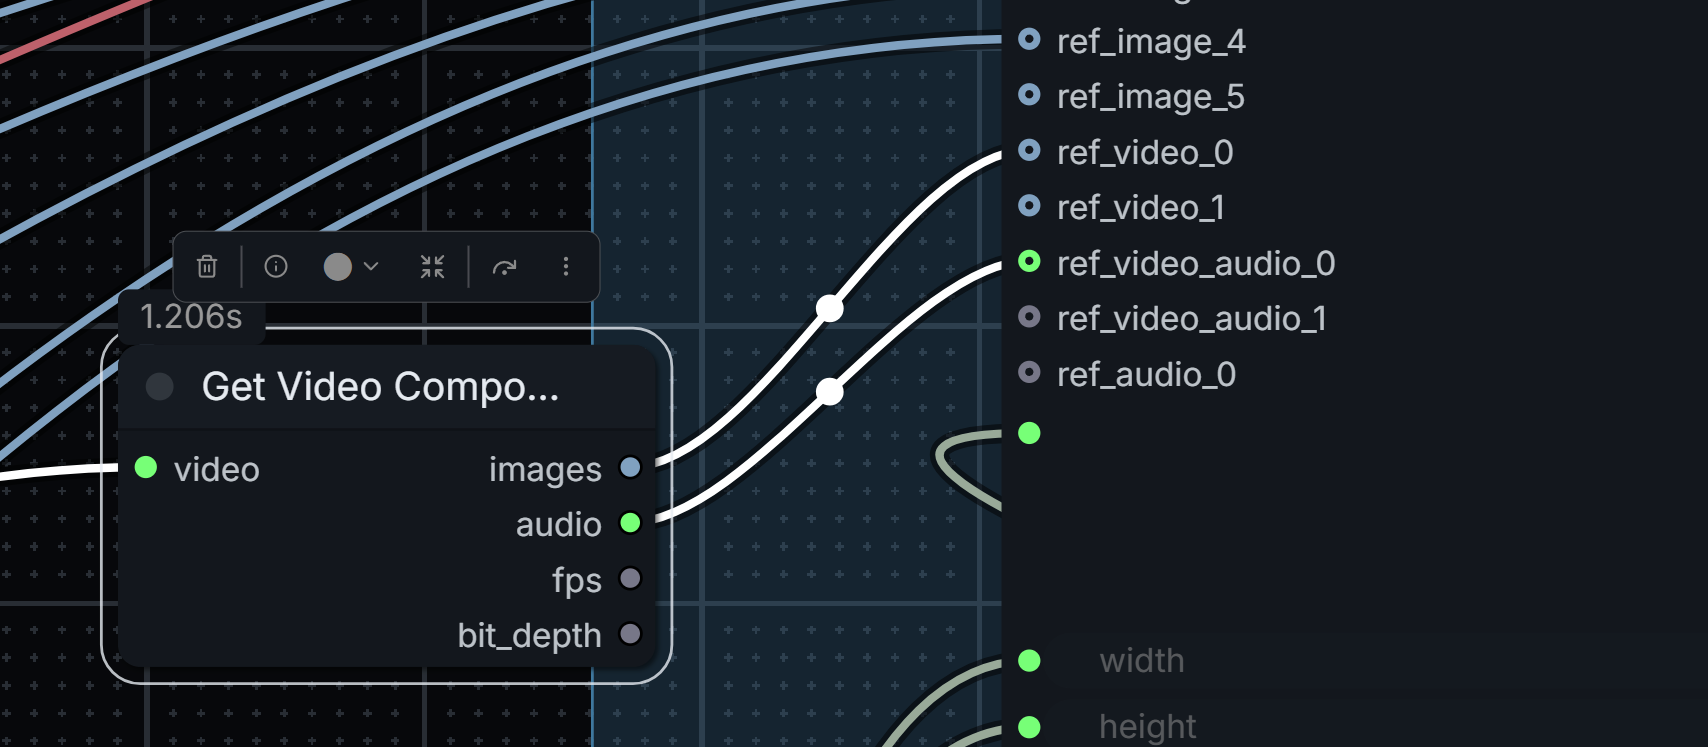The image size is (1708, 747).
Task: Click the ref_audio_0 input socket
Action: point(1029,372)
